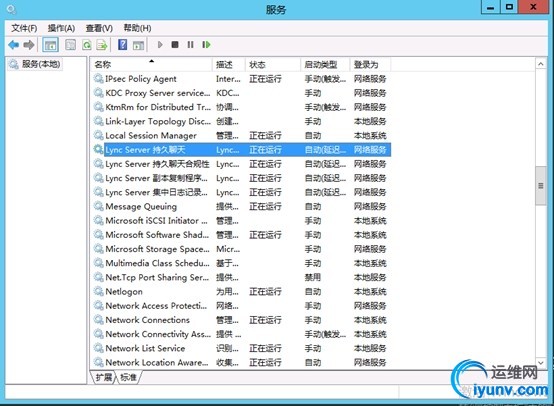Image resolution: width=554 pixels, height=406 pixels.
Task: Click the Back arrow toolbar icon
Action: (13, 45)
